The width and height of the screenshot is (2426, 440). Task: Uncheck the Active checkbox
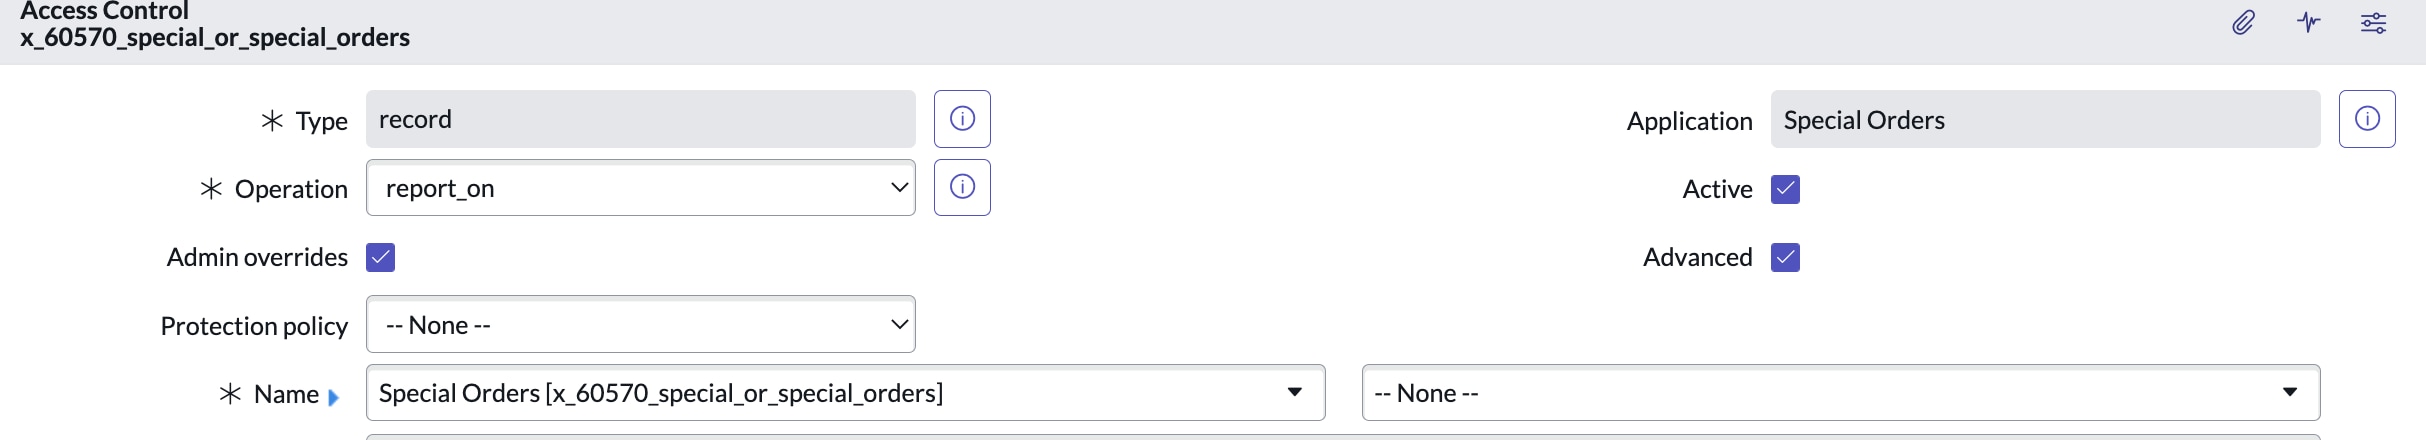[1785, 189]
